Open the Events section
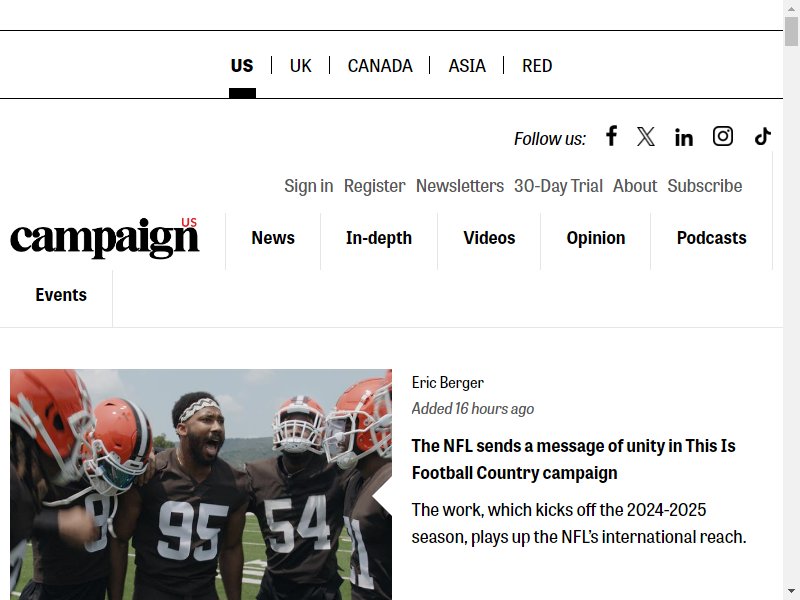800x600 pixels. 61,295
